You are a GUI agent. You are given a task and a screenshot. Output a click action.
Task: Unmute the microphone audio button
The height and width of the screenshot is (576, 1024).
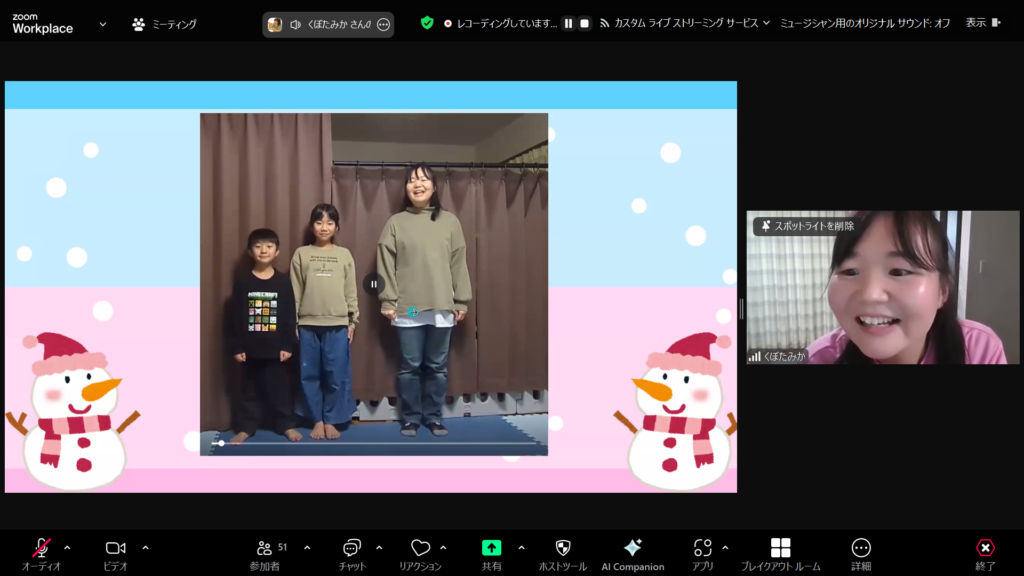[x=41, y=548]
